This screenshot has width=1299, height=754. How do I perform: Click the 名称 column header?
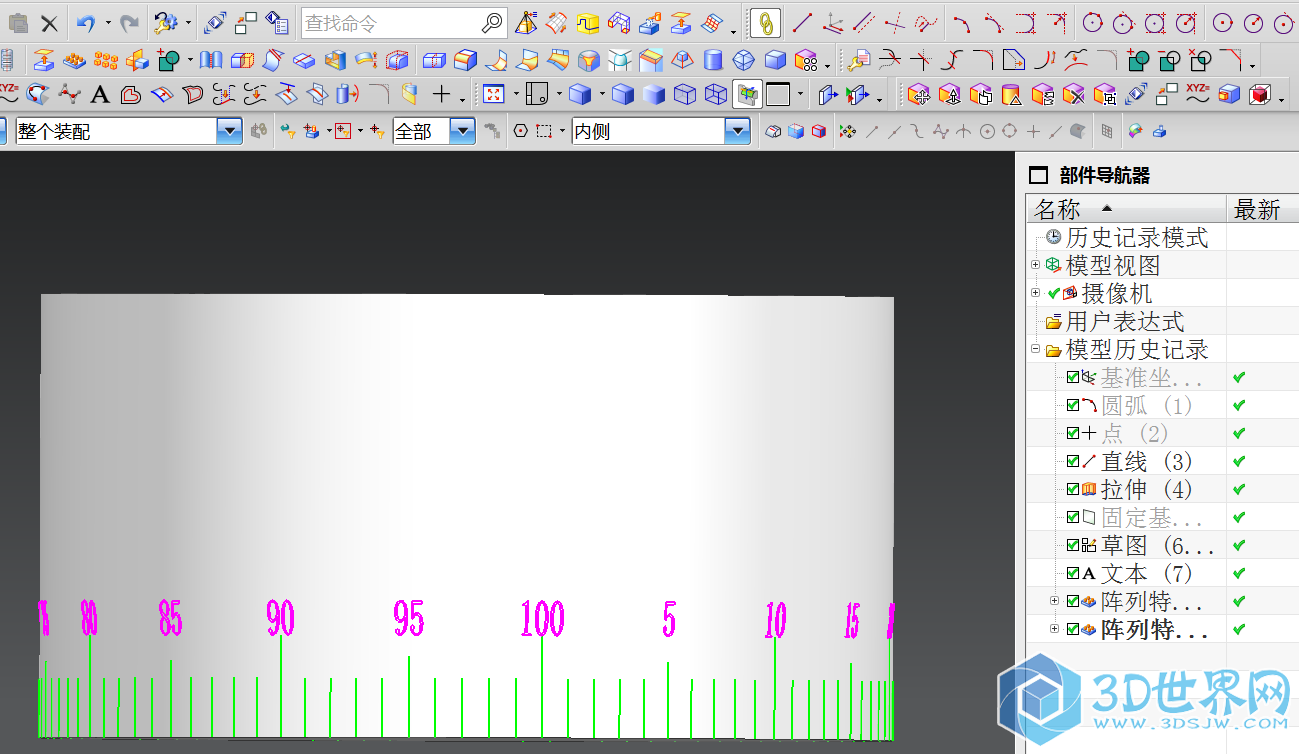click(1126, 209)
